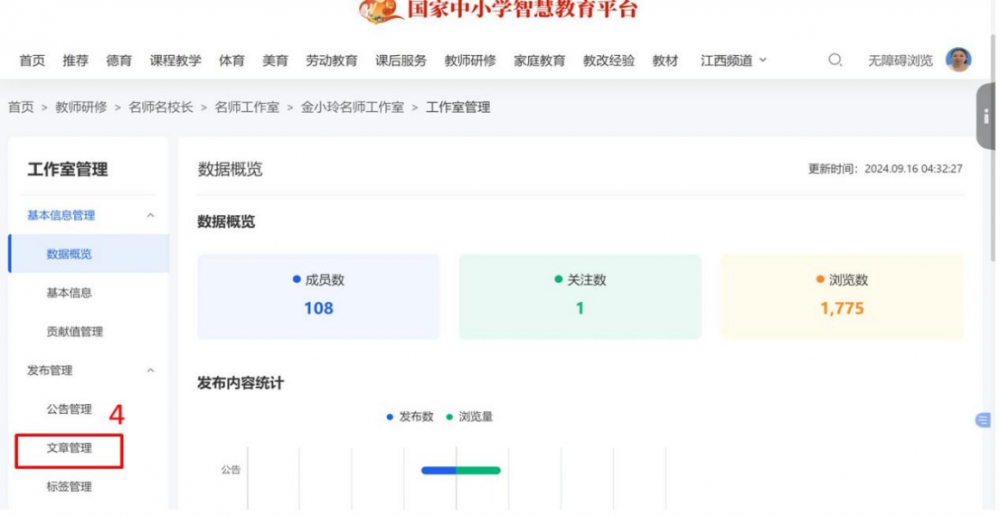This screenshot has width=1000, height=517.
Task: Click the 更新时间 timestamp text
Action: click(x=885, y=169)
